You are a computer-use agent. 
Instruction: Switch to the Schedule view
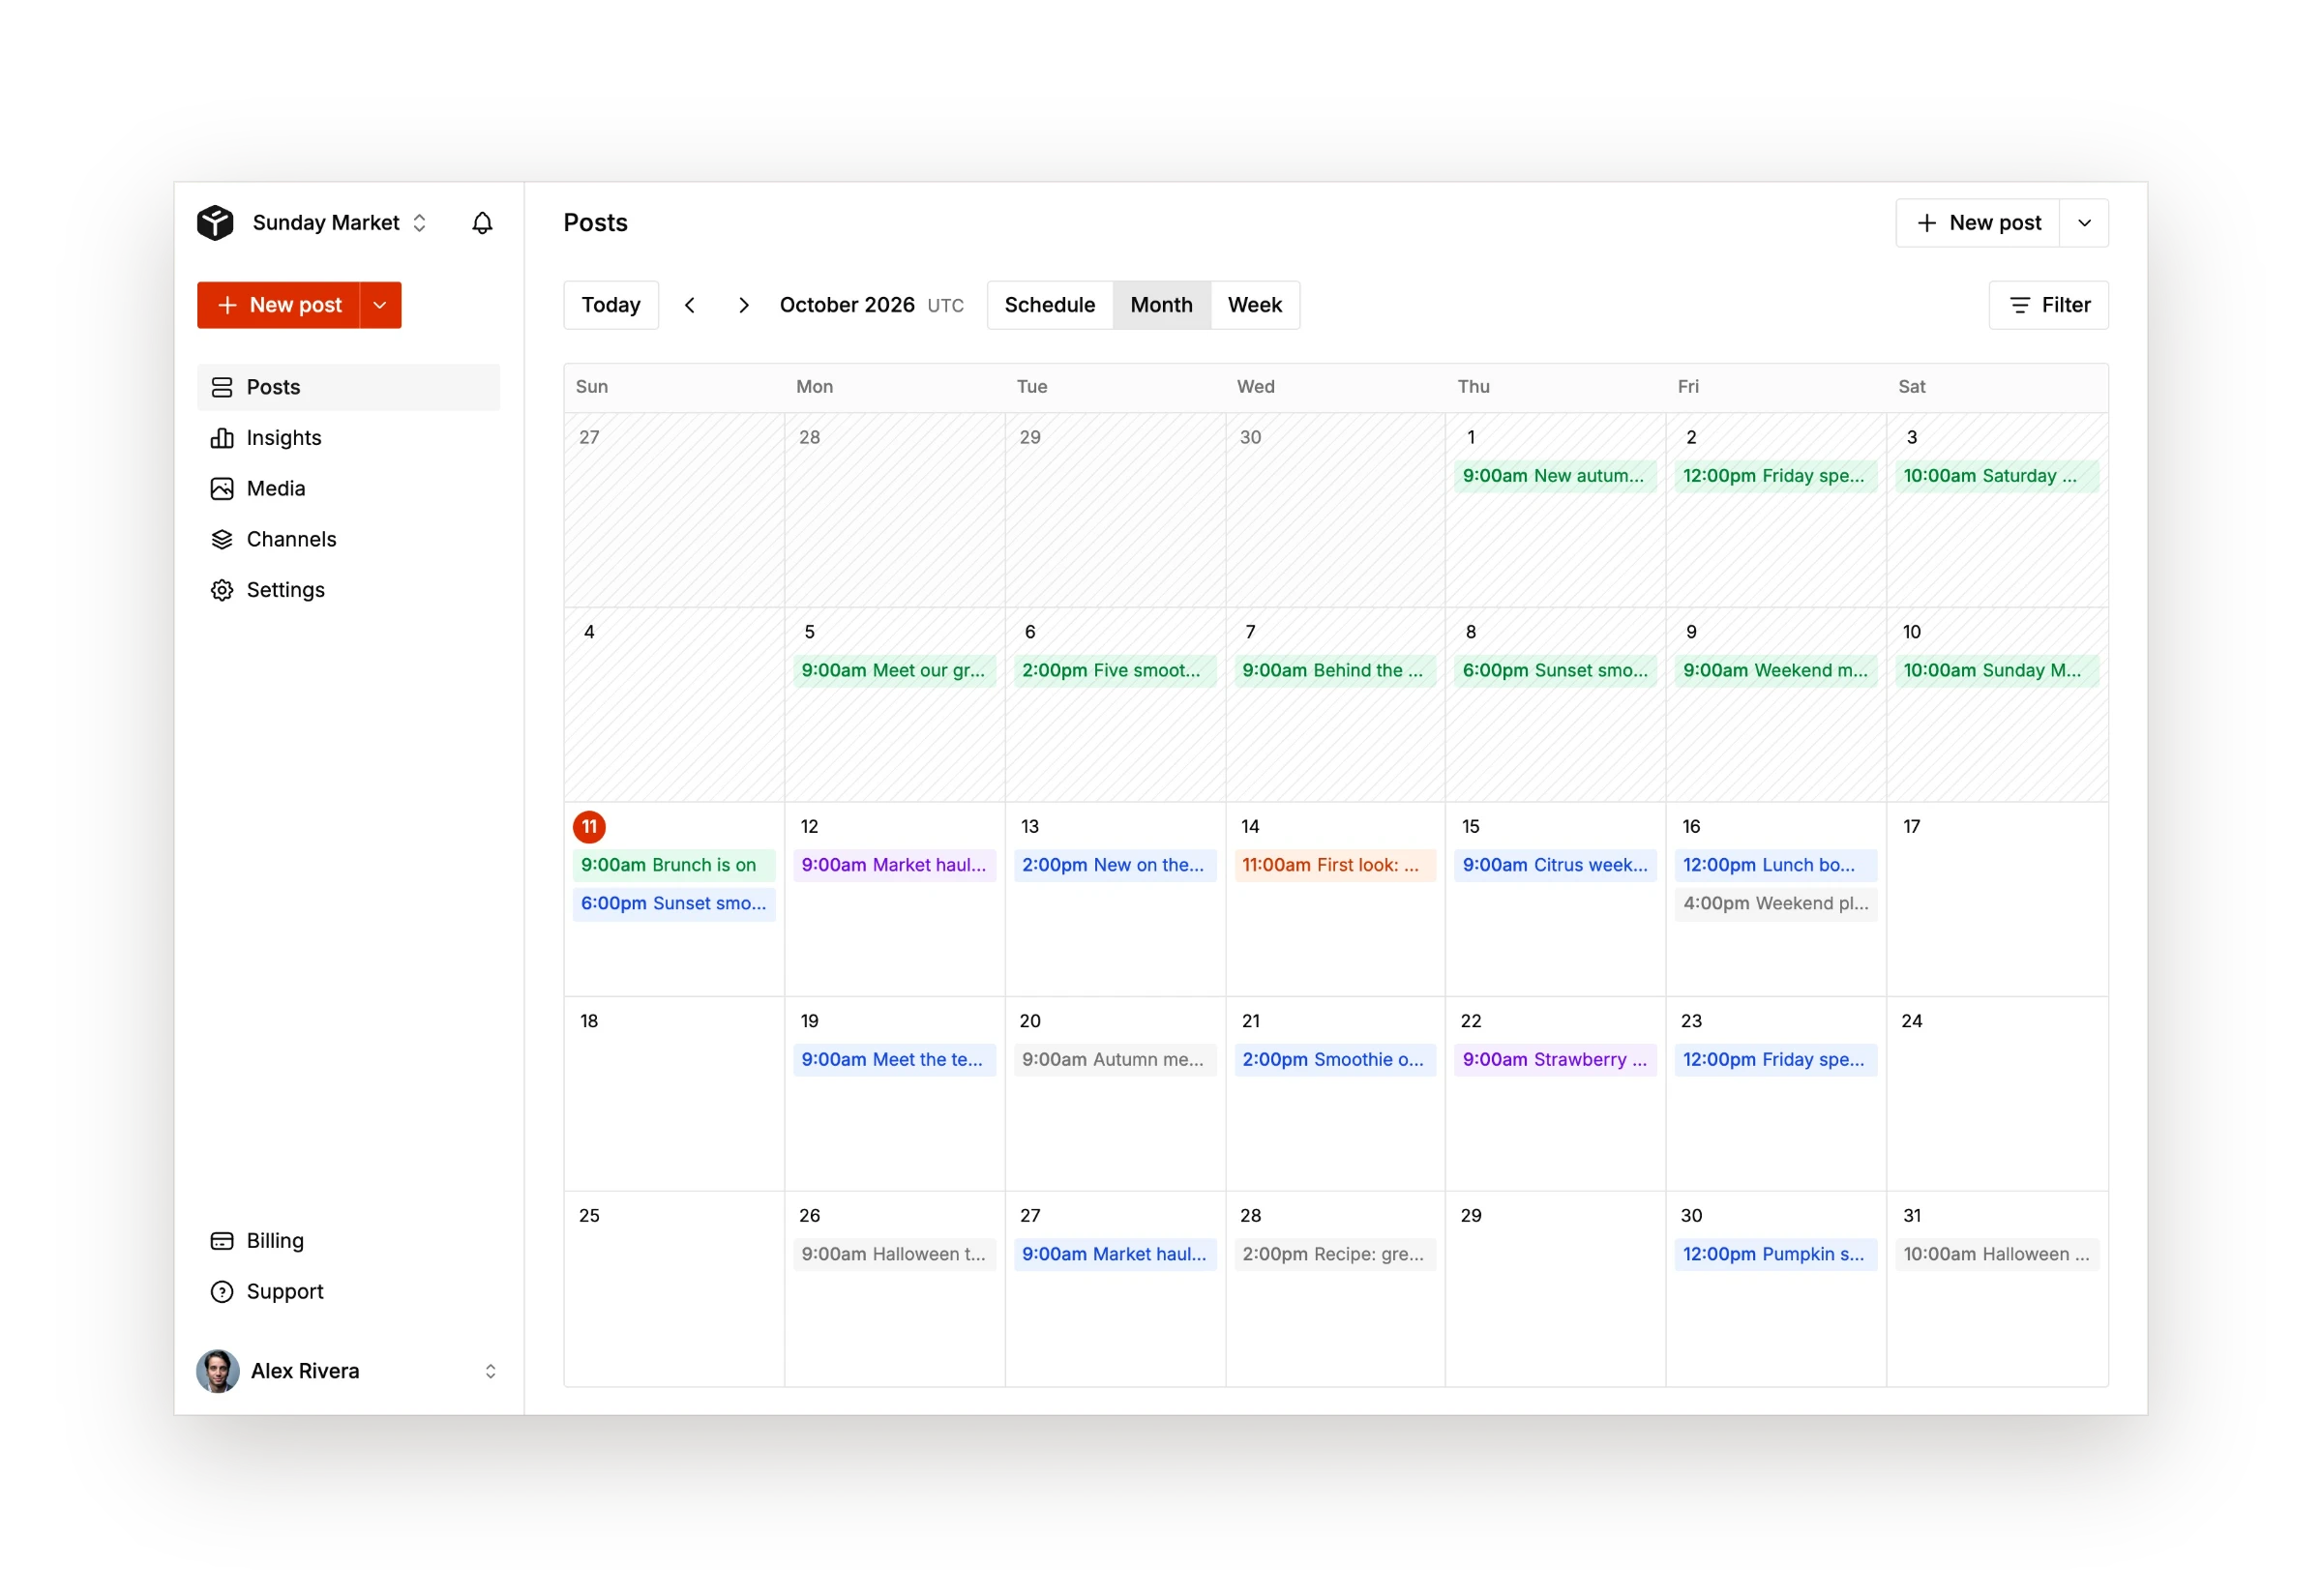click(1050, 305)
